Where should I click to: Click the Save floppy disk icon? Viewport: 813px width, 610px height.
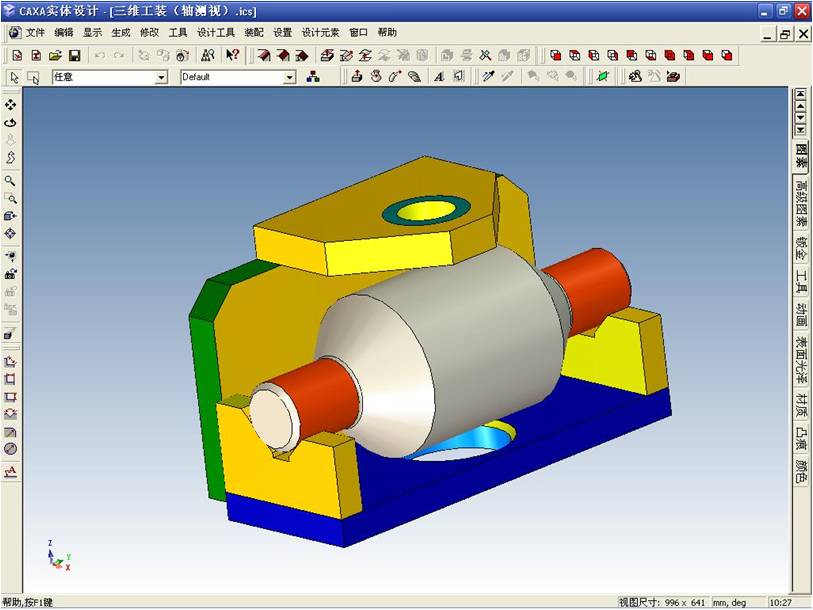(74, 55)
